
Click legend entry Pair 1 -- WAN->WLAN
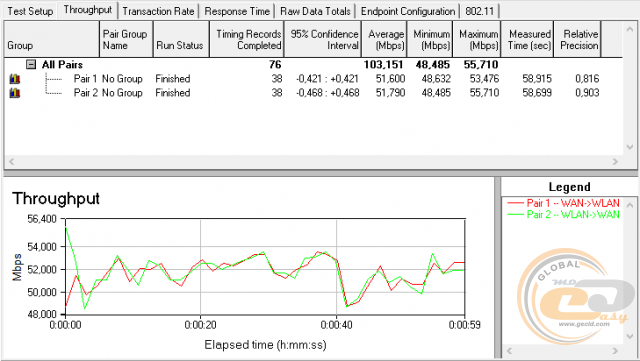click(x=563, y=203)
